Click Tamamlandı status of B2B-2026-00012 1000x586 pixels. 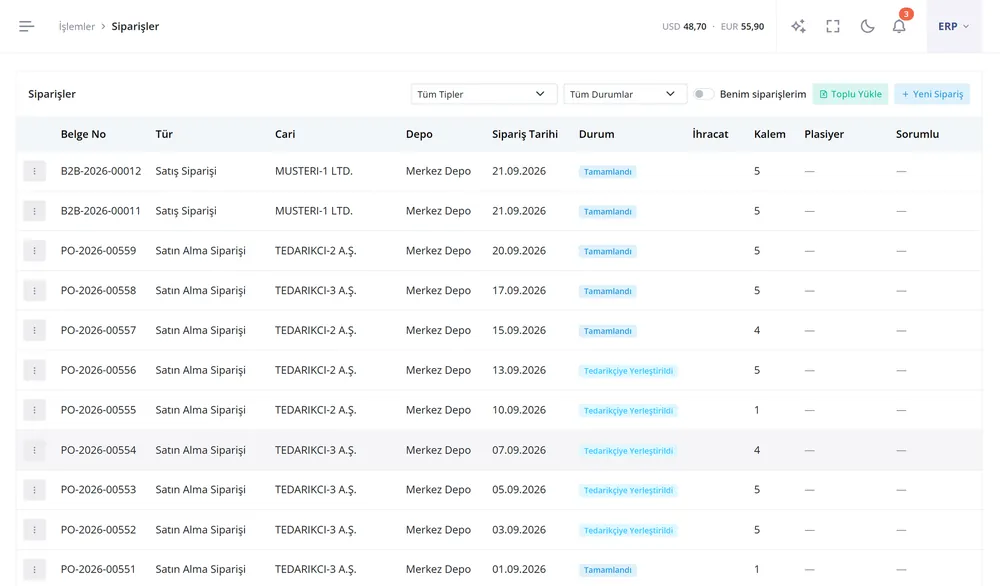(608, 172)
